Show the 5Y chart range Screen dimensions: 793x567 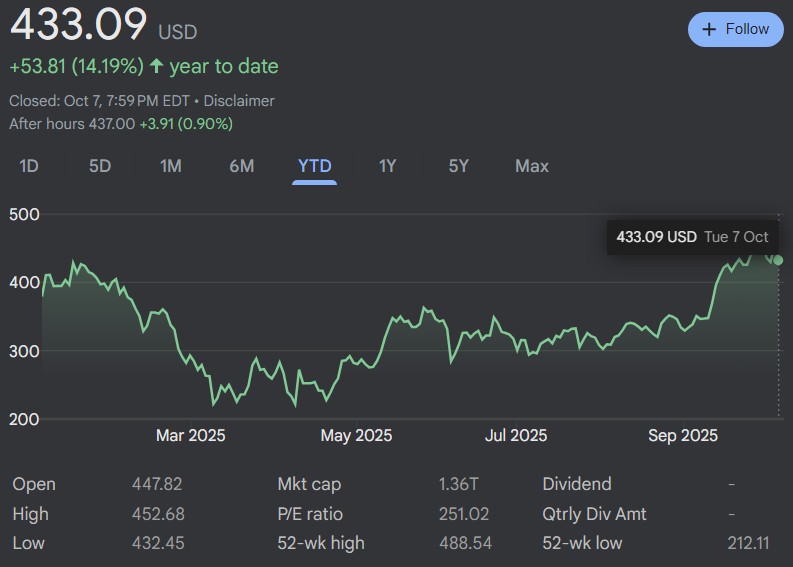point(458,166)
